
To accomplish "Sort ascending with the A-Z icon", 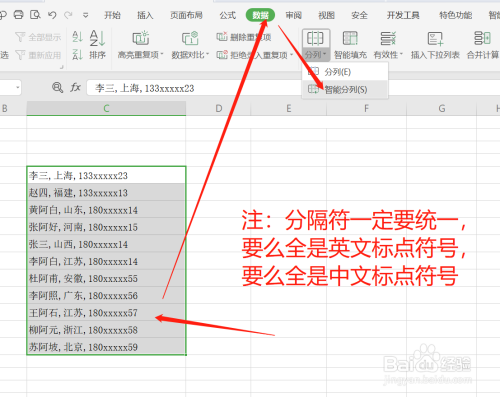I will [x=77, y=37].
